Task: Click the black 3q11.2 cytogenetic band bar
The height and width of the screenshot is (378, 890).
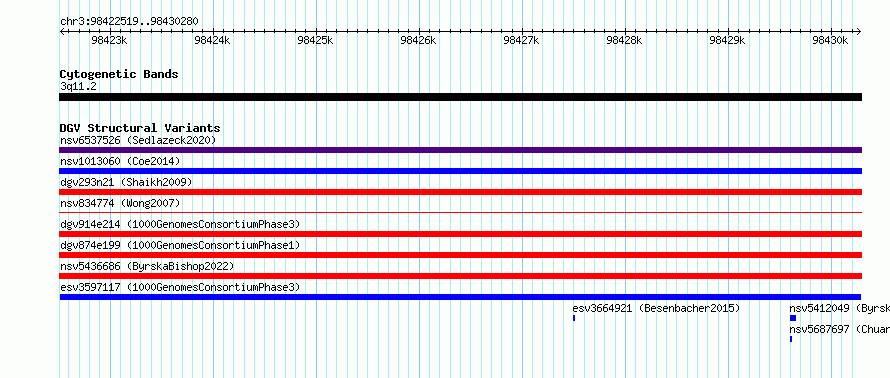Action: pyautogui.click(x=460, y=97)
